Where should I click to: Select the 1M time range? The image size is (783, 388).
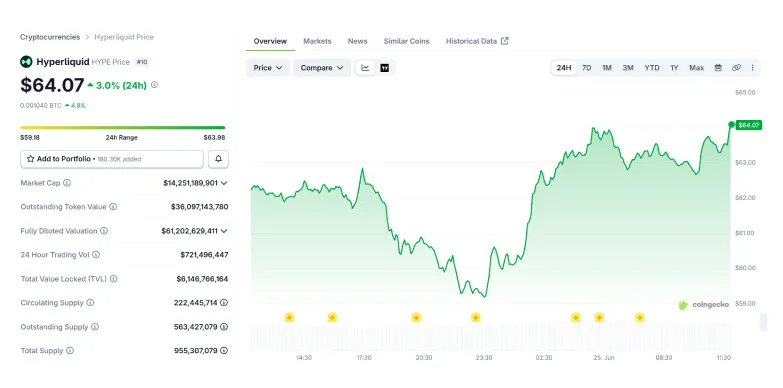(607, 68)
